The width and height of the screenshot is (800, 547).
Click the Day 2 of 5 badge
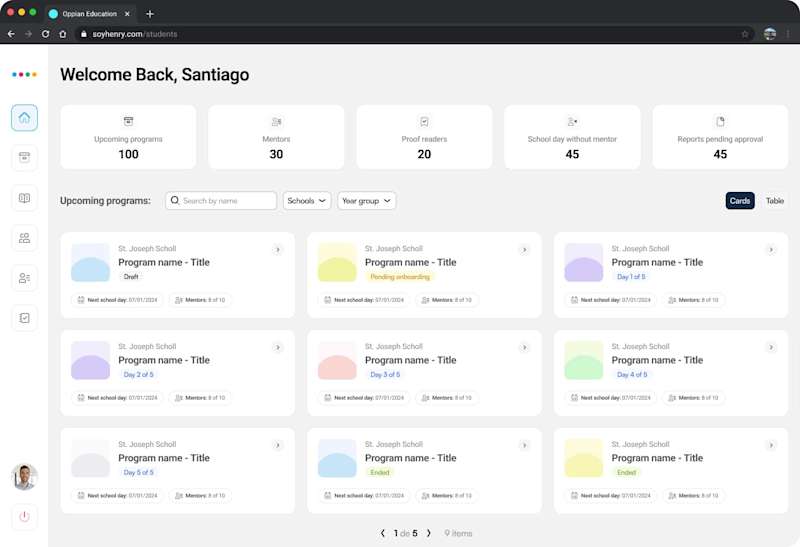tap(138, 375)
